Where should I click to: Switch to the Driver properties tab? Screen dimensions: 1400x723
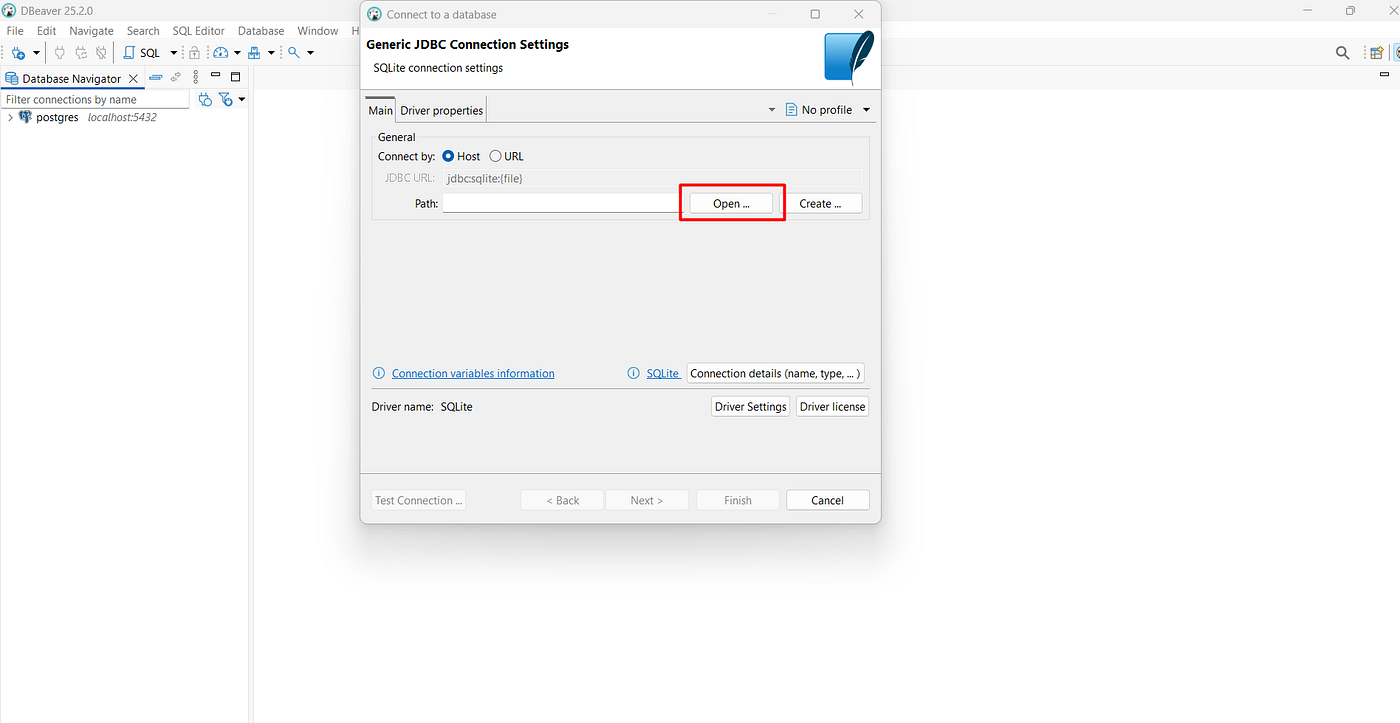tap(442, 110)
